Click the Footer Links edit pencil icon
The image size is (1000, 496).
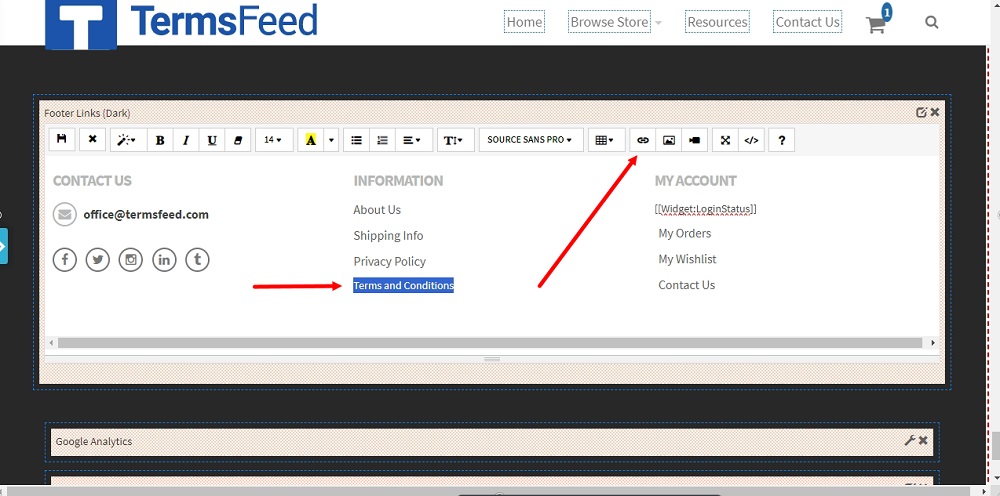click(x=921, y=112)
